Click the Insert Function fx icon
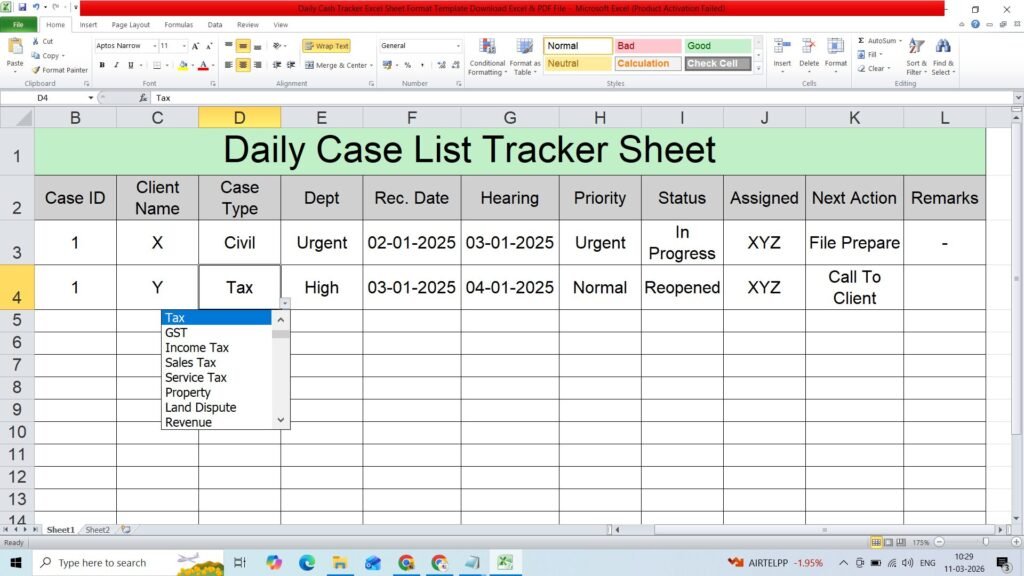The height and width of the screenshot is (576, 1024). click(x=143, y=98)
